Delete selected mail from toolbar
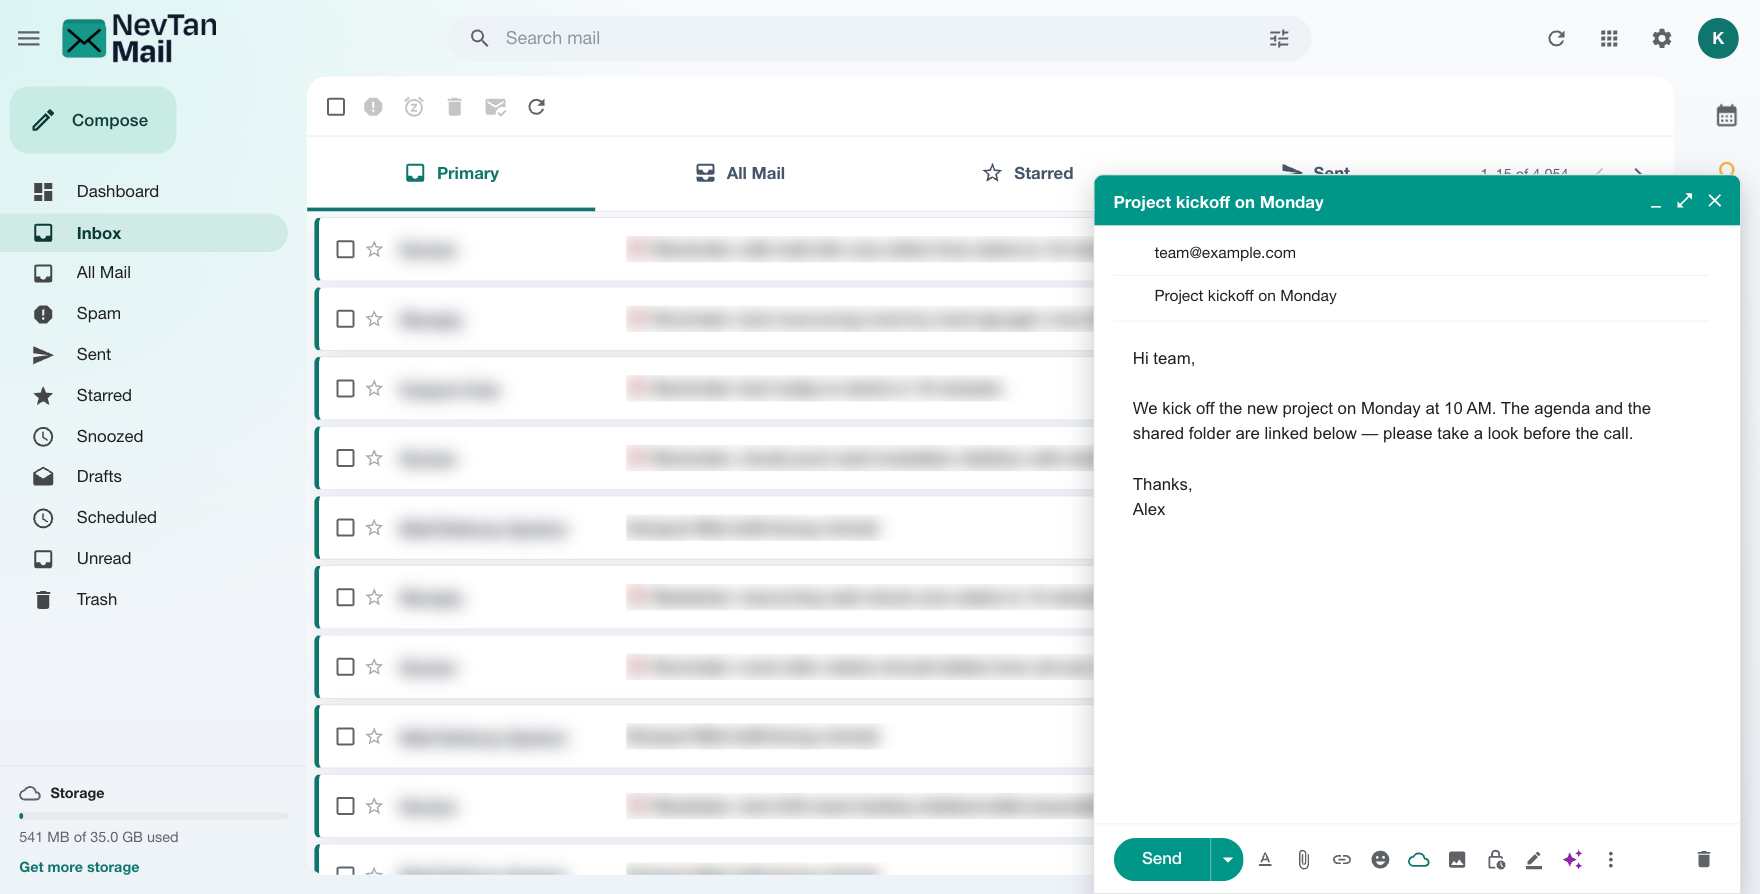 (455, 107)
